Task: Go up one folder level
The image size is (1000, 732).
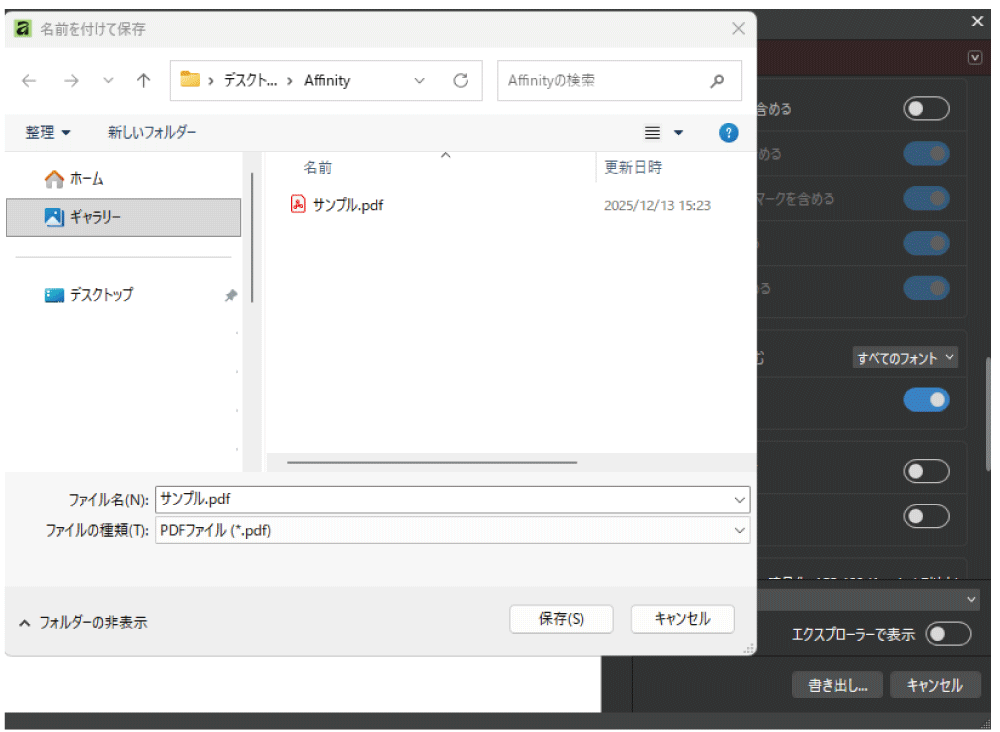Action: pyautogui.click(x=144, y=81)
